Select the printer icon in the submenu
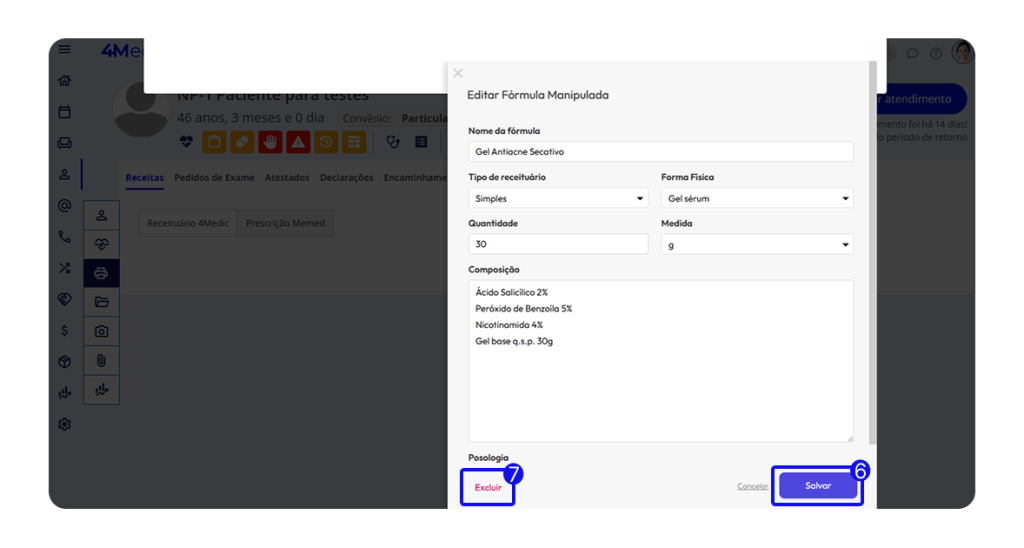Screen dimensions: 1024x548 (101, 273)
